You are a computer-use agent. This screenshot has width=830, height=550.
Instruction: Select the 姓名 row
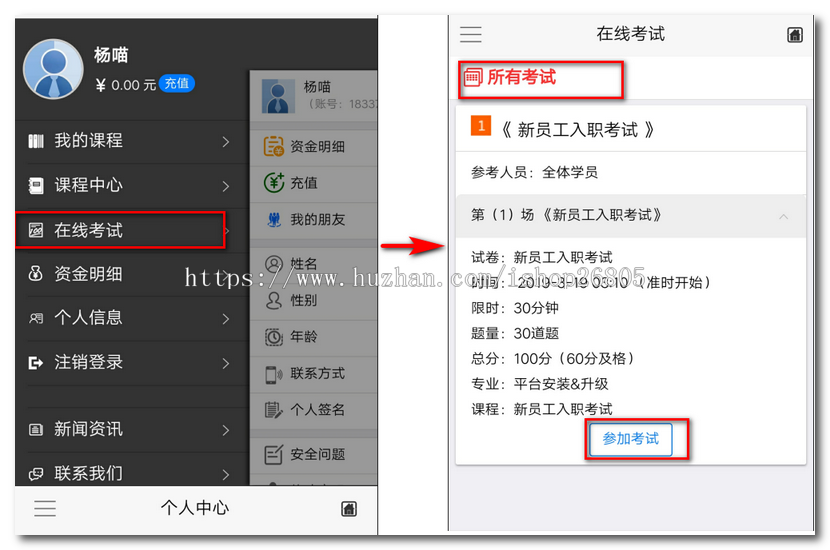pos(314,264)
